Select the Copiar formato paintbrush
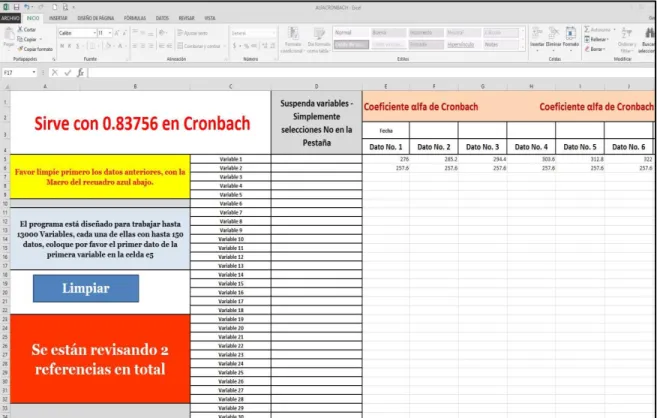The height and width of the screenshot is (418, 657). tap(20, 49)
